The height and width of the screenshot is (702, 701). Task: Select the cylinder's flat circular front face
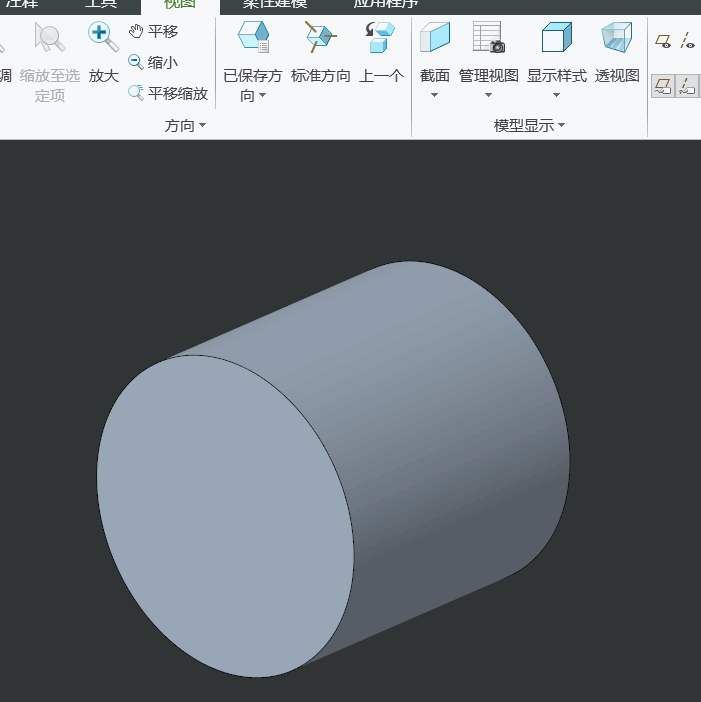pos(224,515)
